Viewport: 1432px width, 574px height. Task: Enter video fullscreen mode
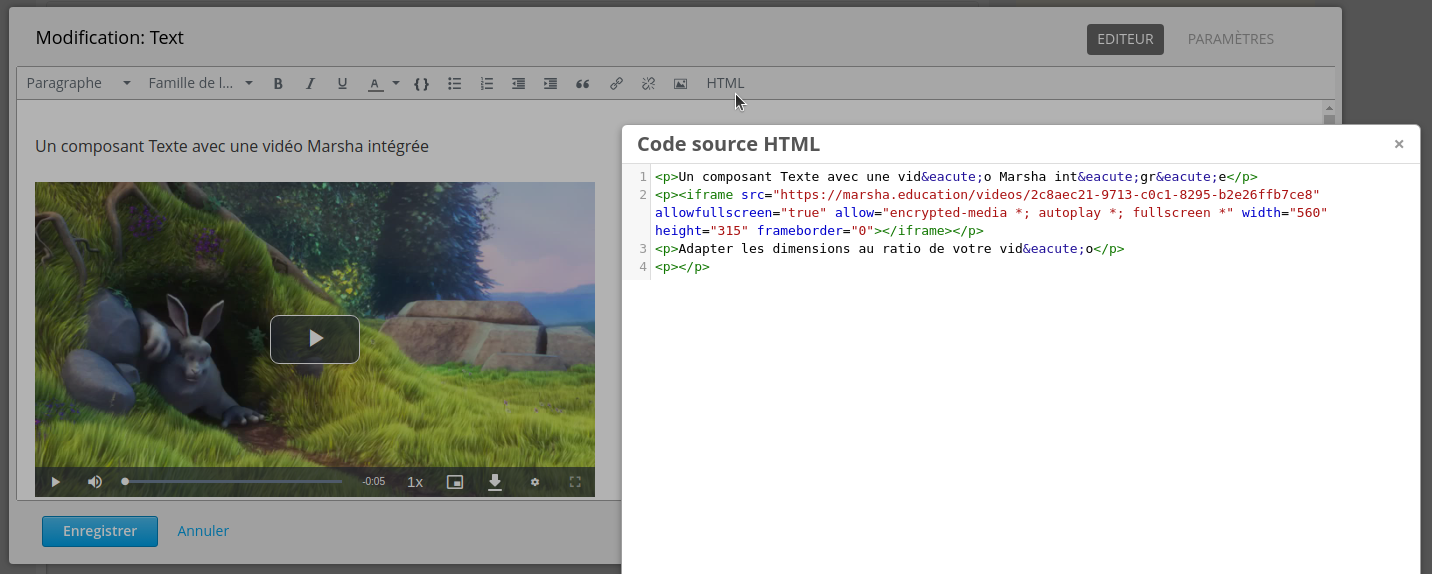[575, 482]
